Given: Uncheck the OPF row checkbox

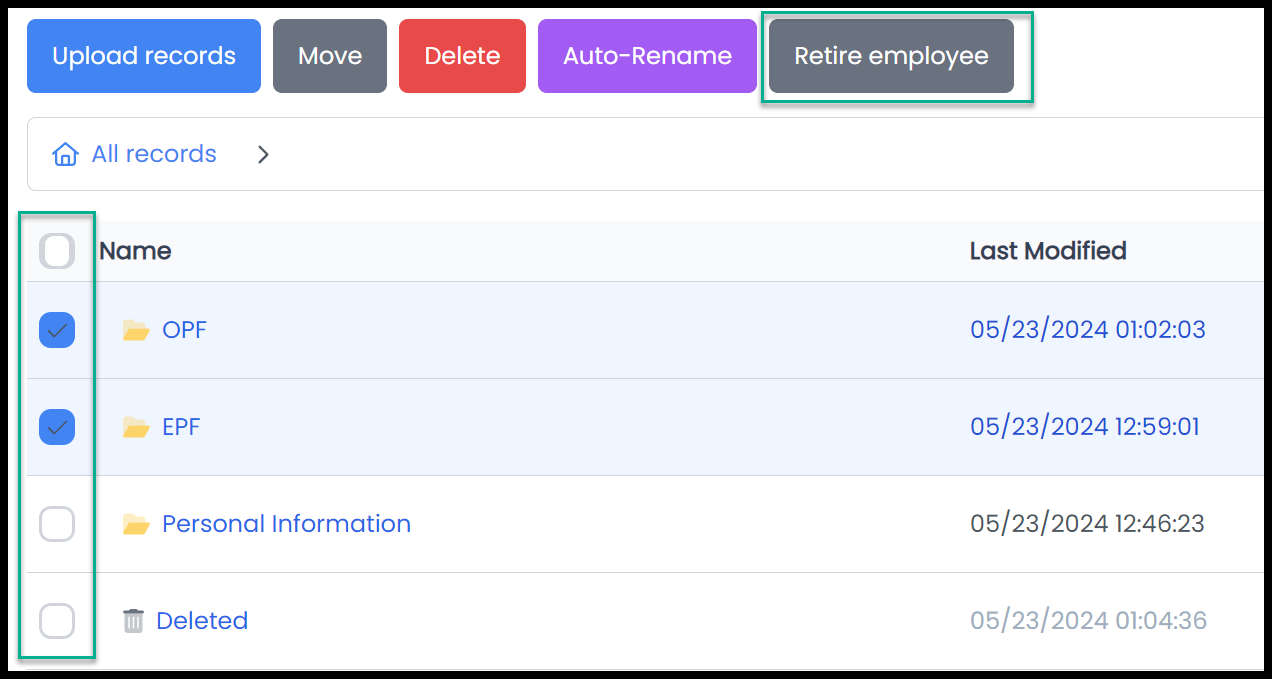Looking at the screenshot, I should tap(57, 330).
